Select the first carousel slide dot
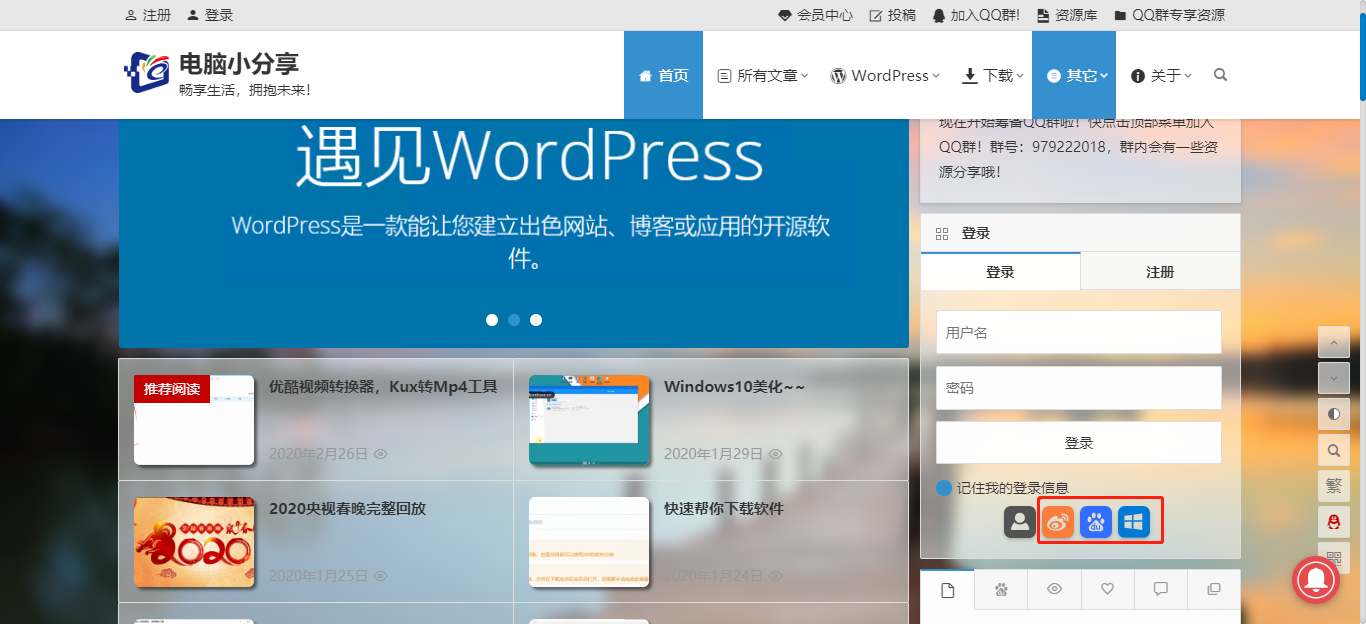Image resolution: width=1366 pixels, height=624 pixels. 492,320
